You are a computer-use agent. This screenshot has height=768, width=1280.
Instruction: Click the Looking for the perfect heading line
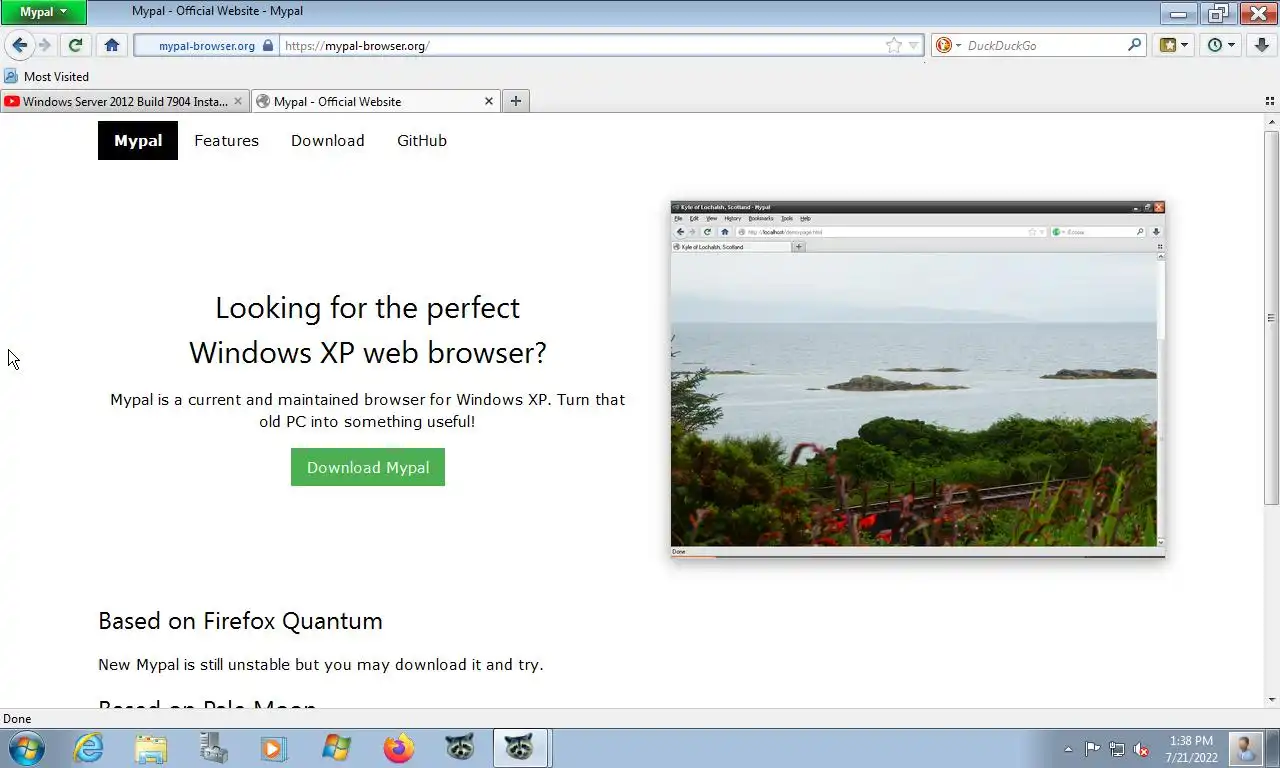(x=368, y=307)
